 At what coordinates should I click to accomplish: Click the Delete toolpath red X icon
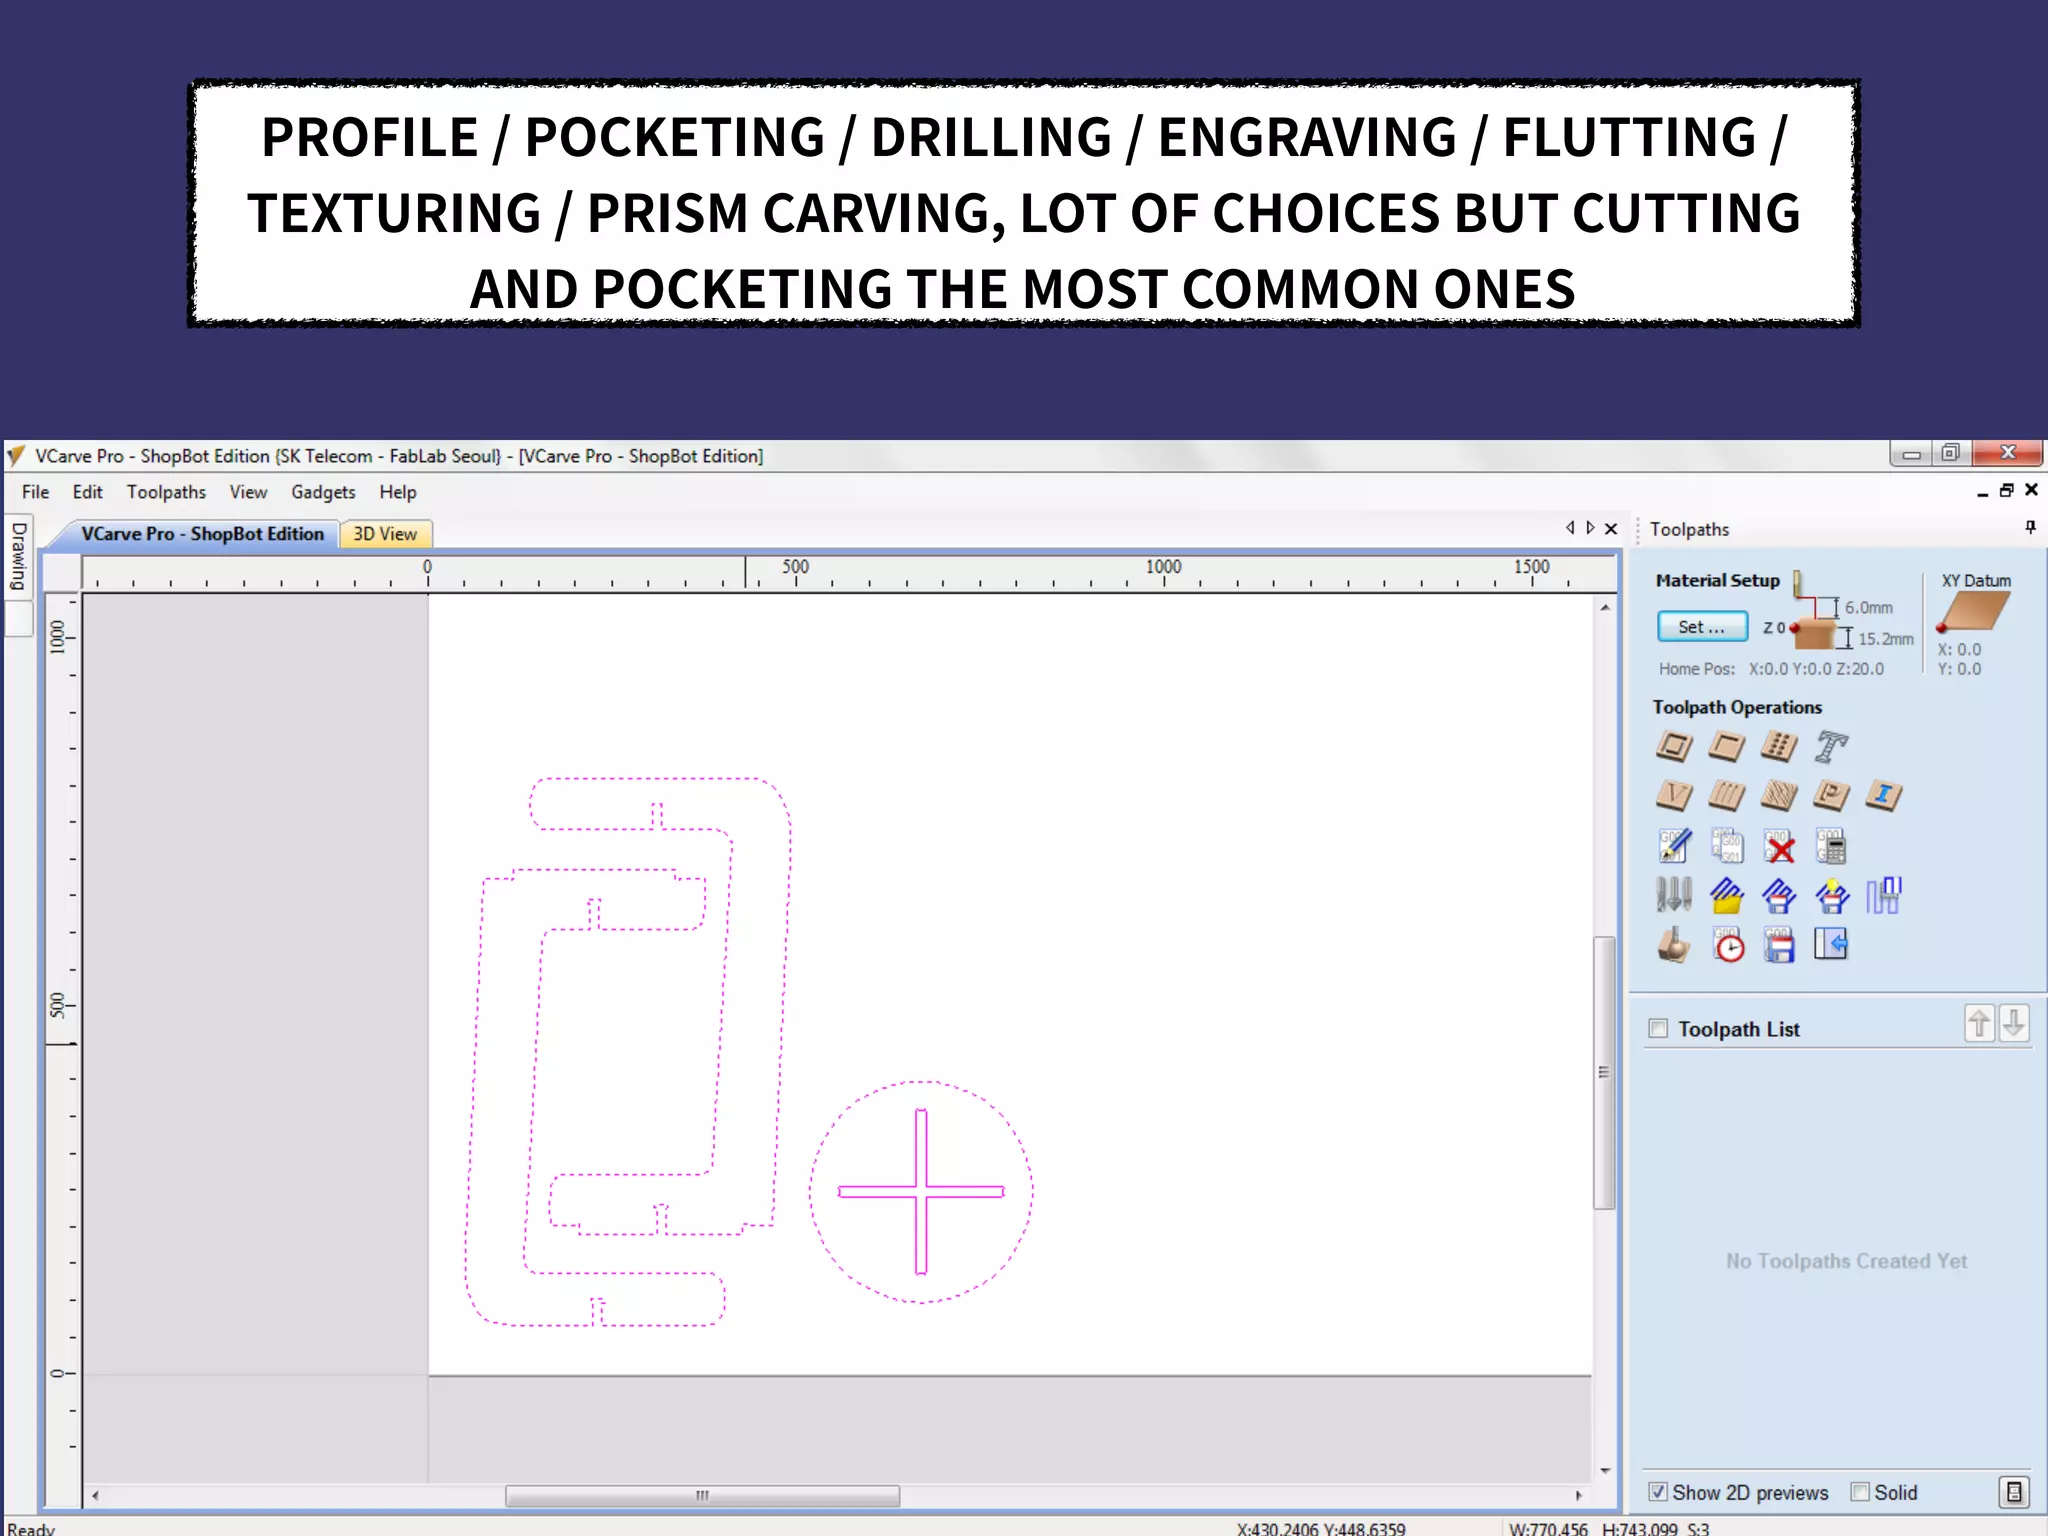[1779, 847]
